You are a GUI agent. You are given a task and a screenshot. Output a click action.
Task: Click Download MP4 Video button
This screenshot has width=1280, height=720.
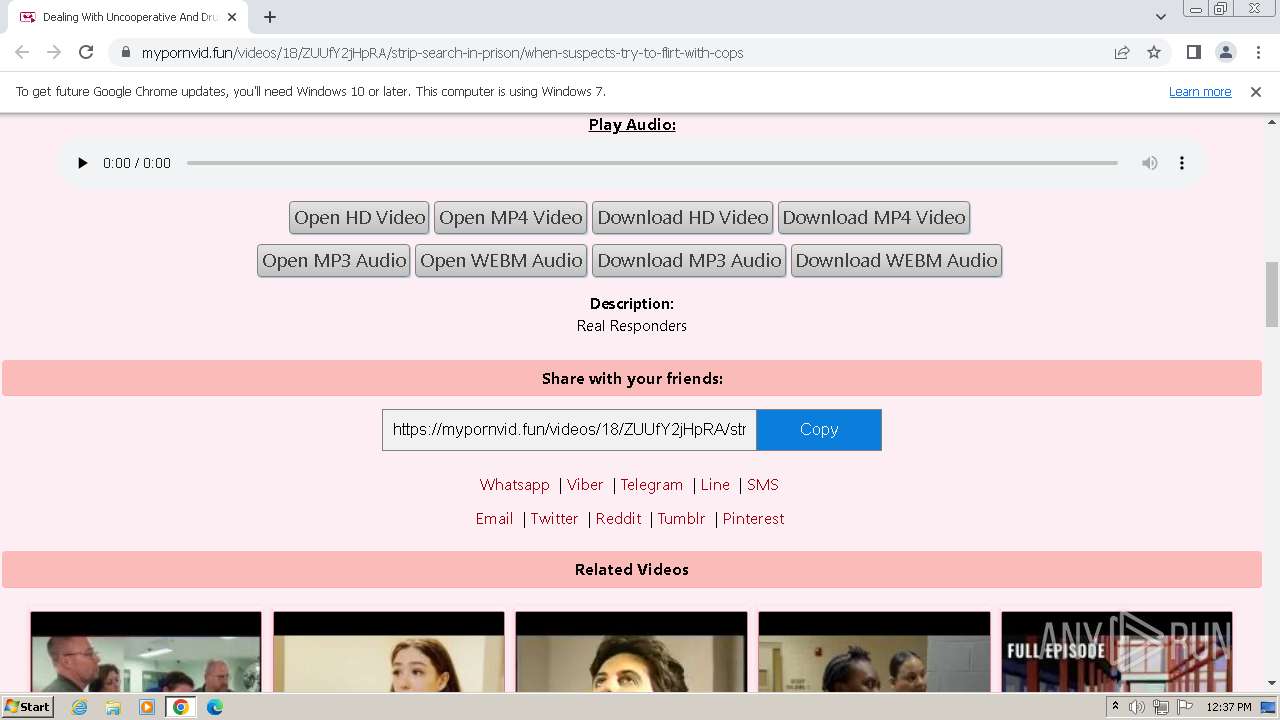(874, 218)
